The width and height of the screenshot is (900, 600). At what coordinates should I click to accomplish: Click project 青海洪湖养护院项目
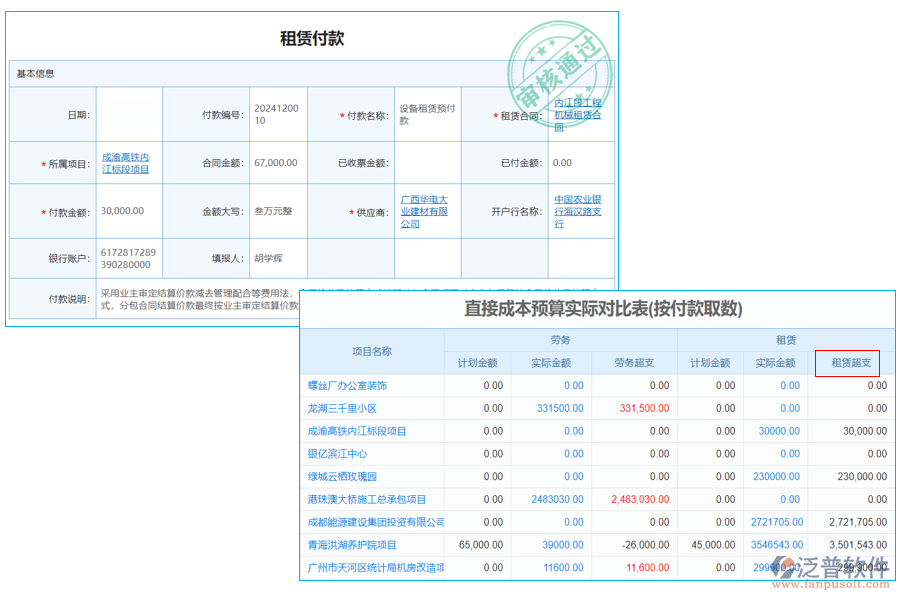tap(350, 545)
